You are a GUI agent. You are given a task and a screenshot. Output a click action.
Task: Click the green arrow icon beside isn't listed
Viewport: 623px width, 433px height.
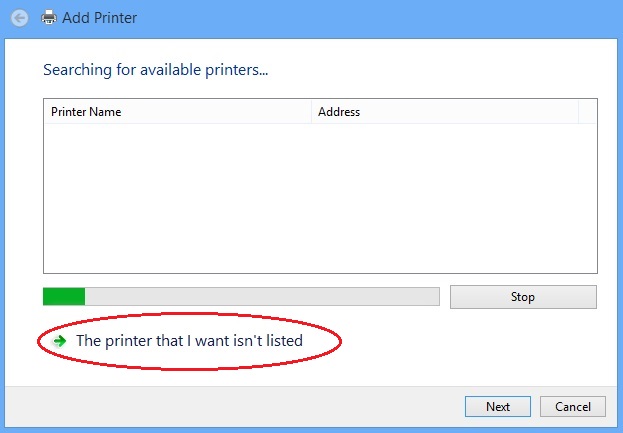tap(60, 341)
